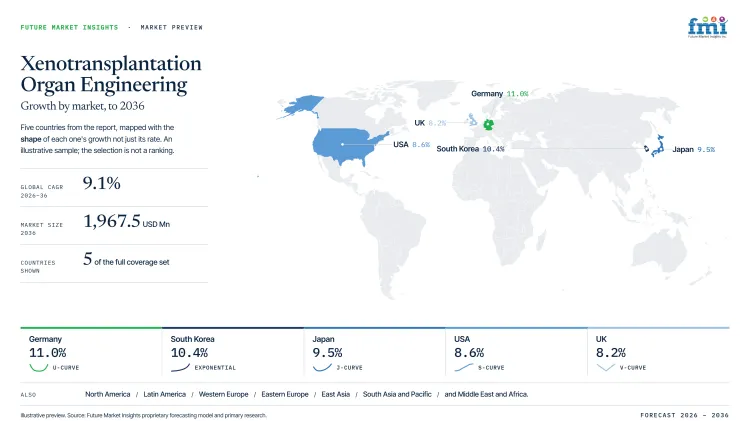Click the FMI logo
This screenshot has width=750, height=421.
707,27
